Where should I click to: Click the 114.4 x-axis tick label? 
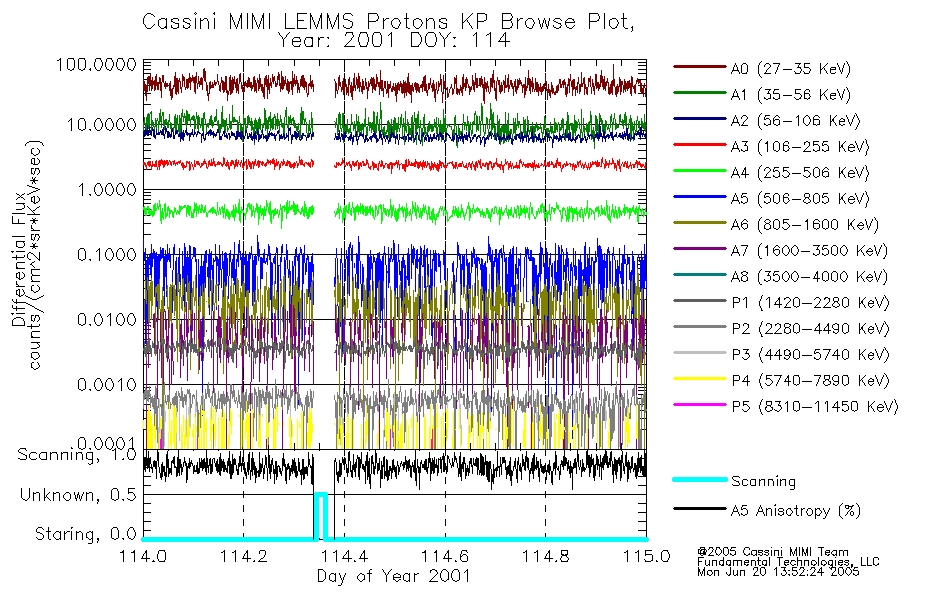click(x=345, y=556)
